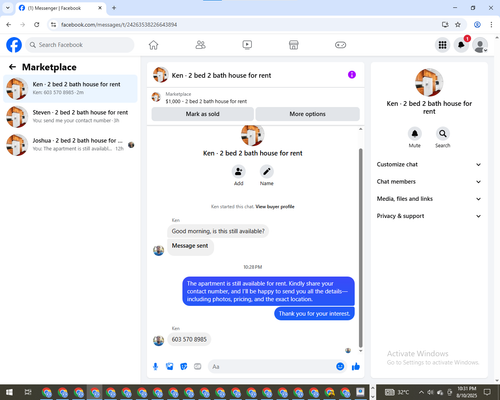500x400 pixels.
Task: Click the "Good morning, is this still available?" message
Action: click(x=218, y=231)
